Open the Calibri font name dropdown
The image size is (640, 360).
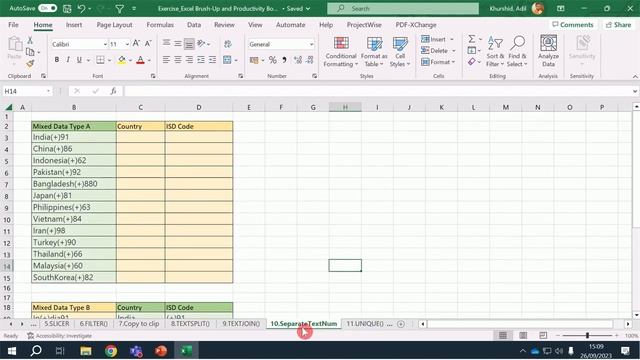[105, 44]
